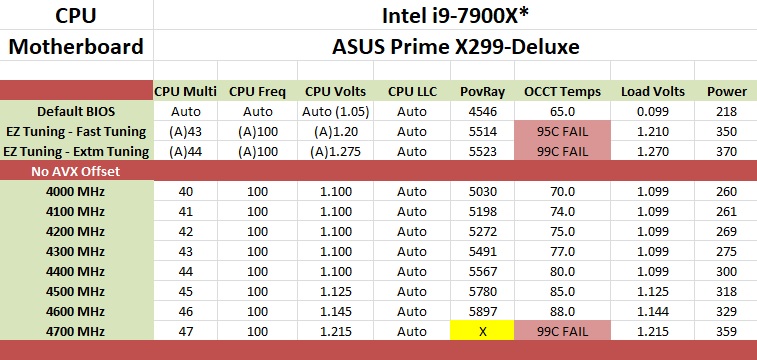The height and width of the screenshot is (360, 757).
Task: Click the Intel i9-7900X* header cell
Action: (455, 15)
